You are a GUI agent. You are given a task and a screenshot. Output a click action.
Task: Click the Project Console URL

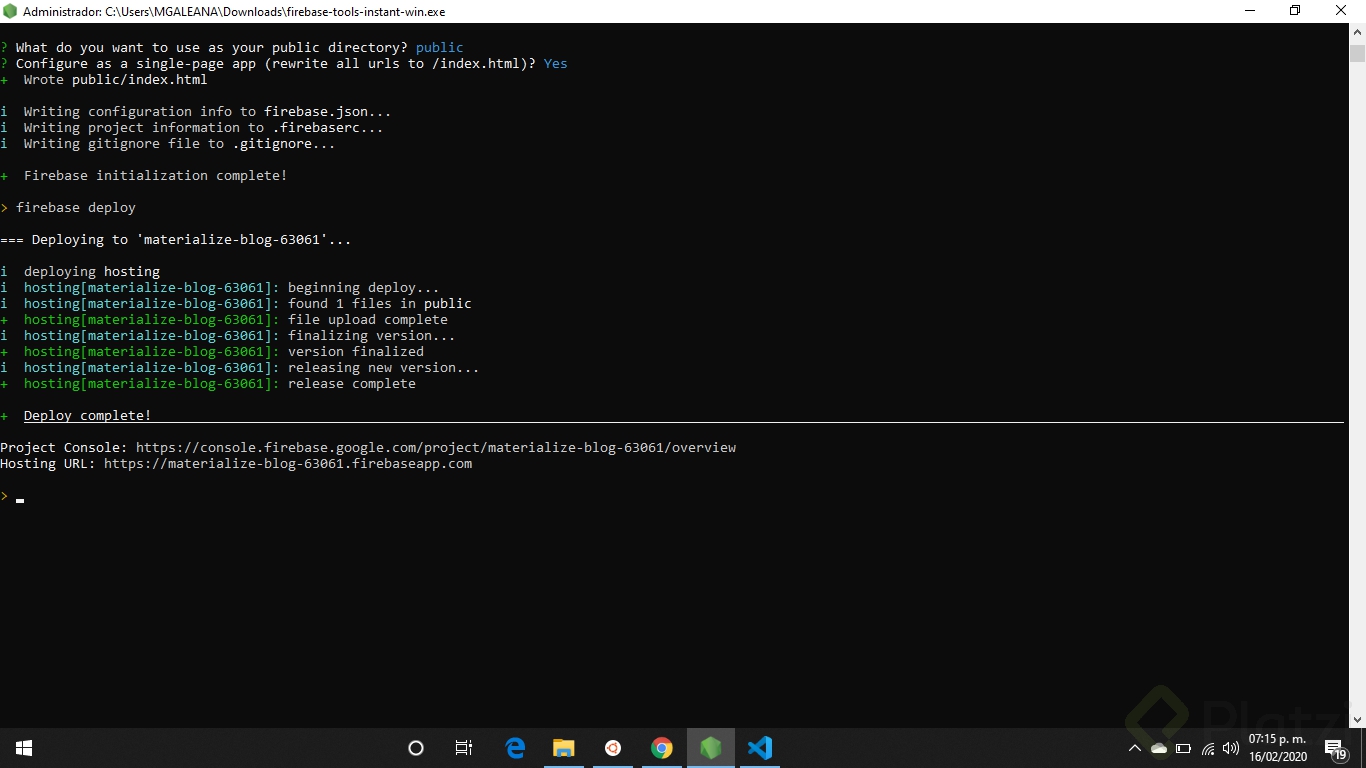436,447
